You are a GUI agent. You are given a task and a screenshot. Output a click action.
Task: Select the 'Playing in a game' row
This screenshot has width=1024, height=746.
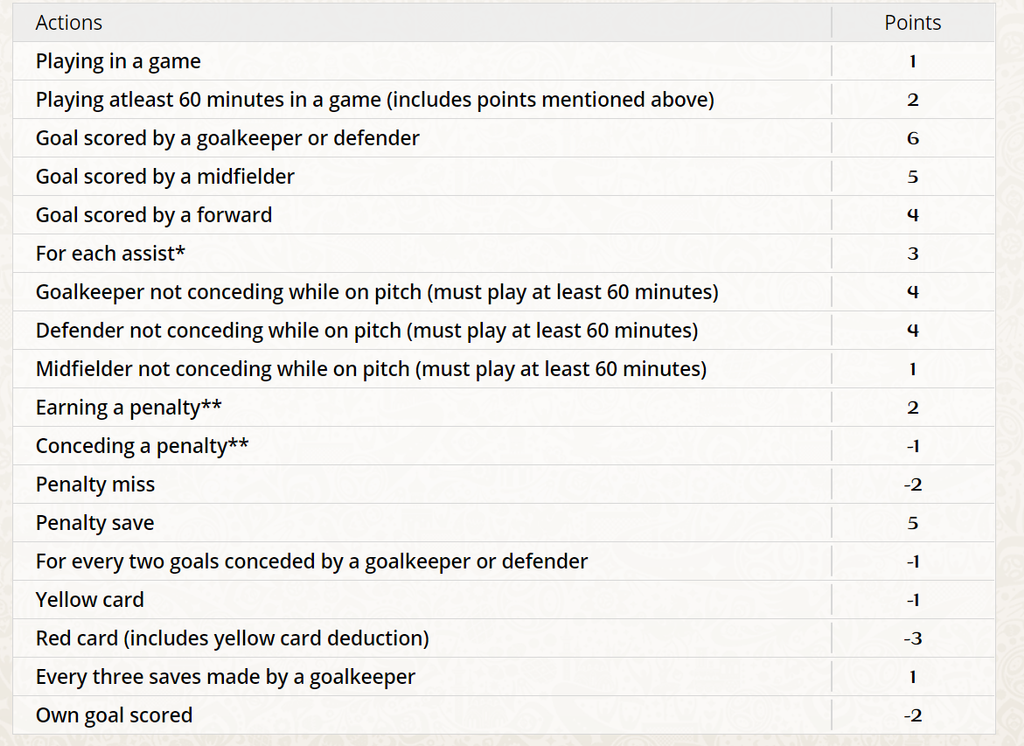point(504,61)
